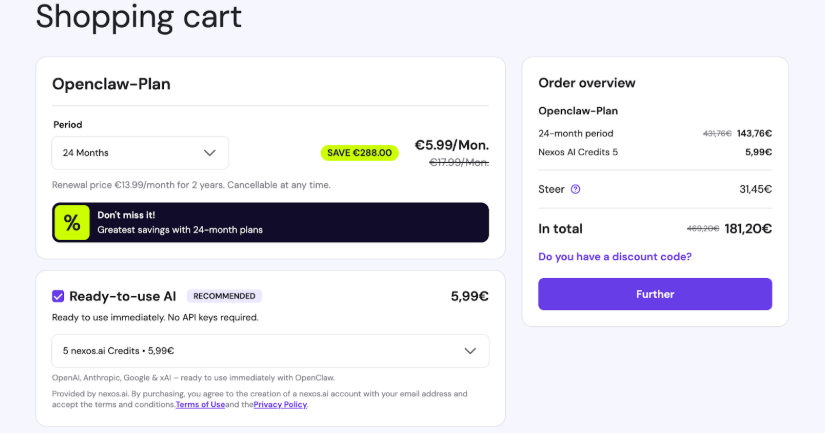Click the €5.99/Mon. plan price

click(x=451, y=145)
